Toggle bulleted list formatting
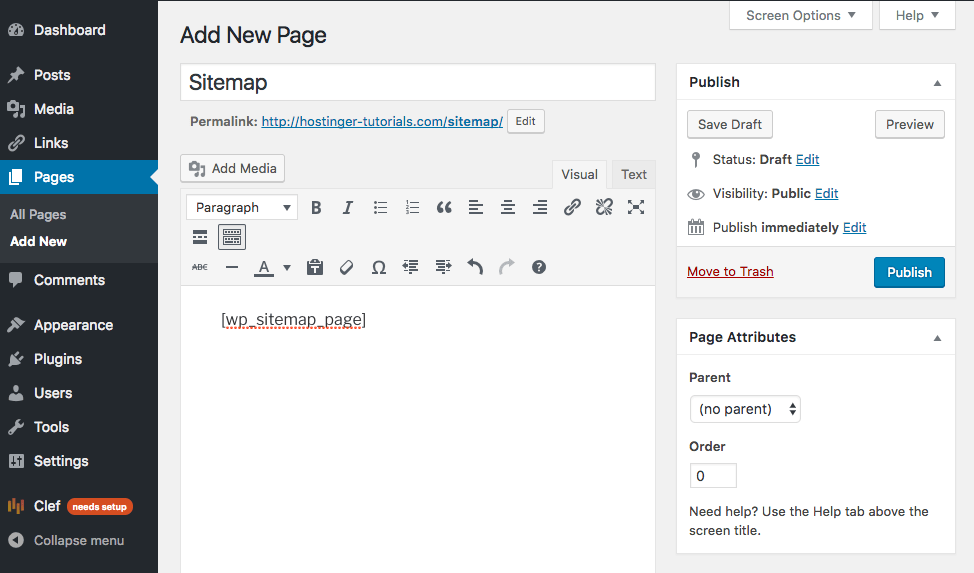Screen dimensions: 974x573 pos(380,208)
